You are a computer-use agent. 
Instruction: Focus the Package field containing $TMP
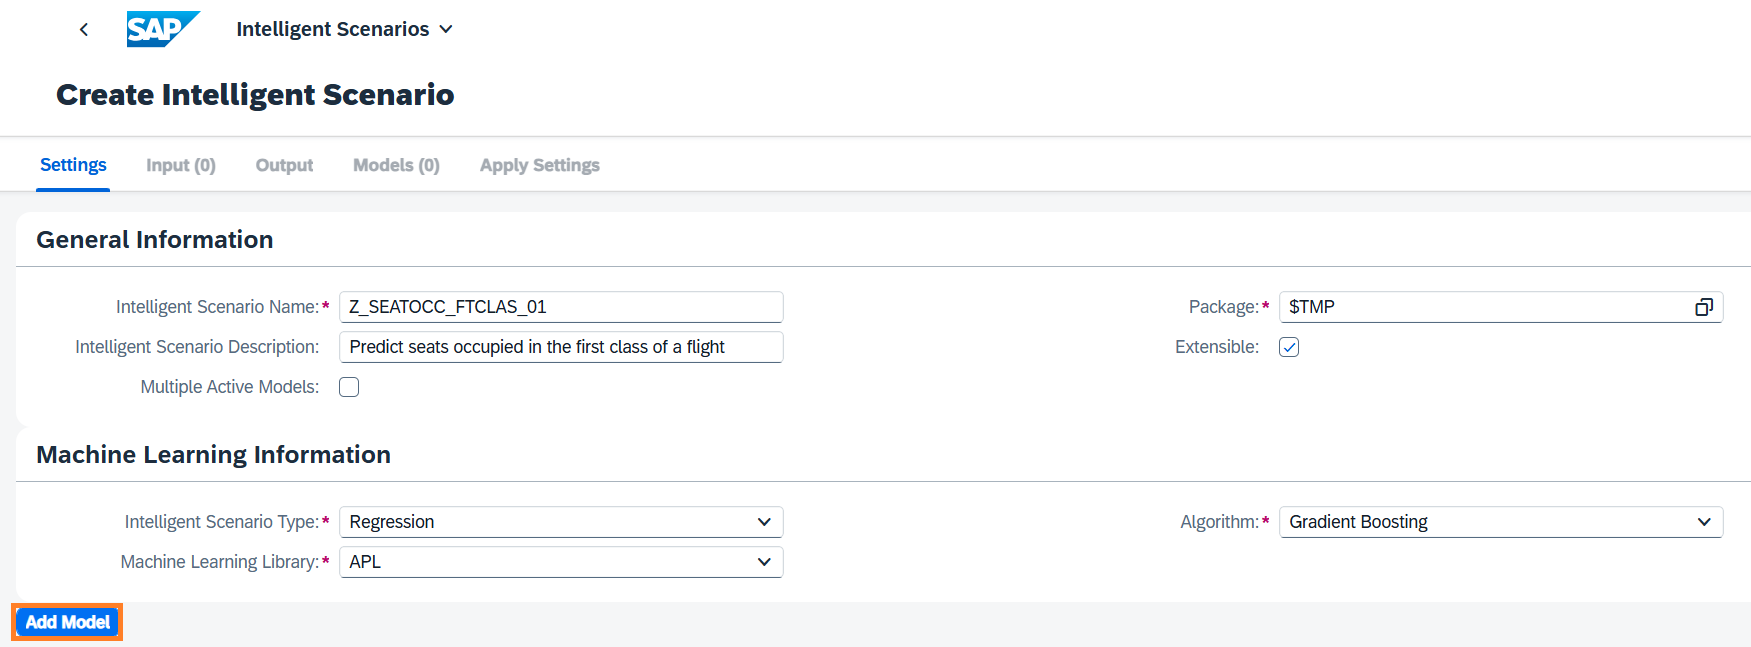tap(1480, 307)
